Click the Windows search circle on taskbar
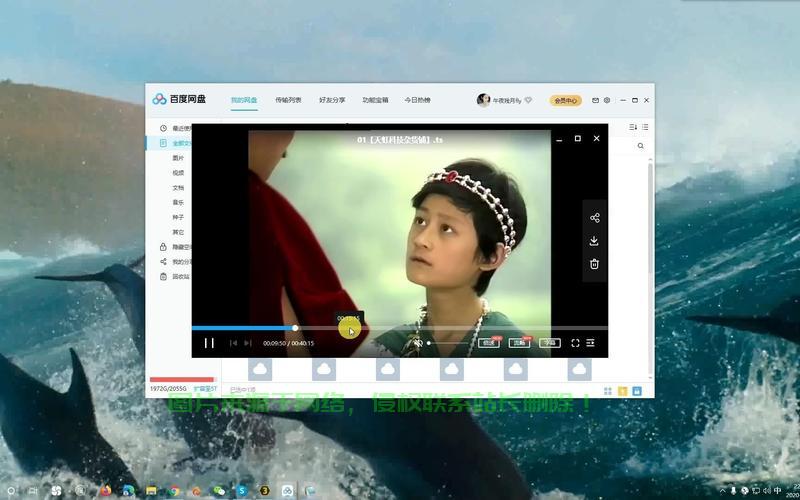 11,491
